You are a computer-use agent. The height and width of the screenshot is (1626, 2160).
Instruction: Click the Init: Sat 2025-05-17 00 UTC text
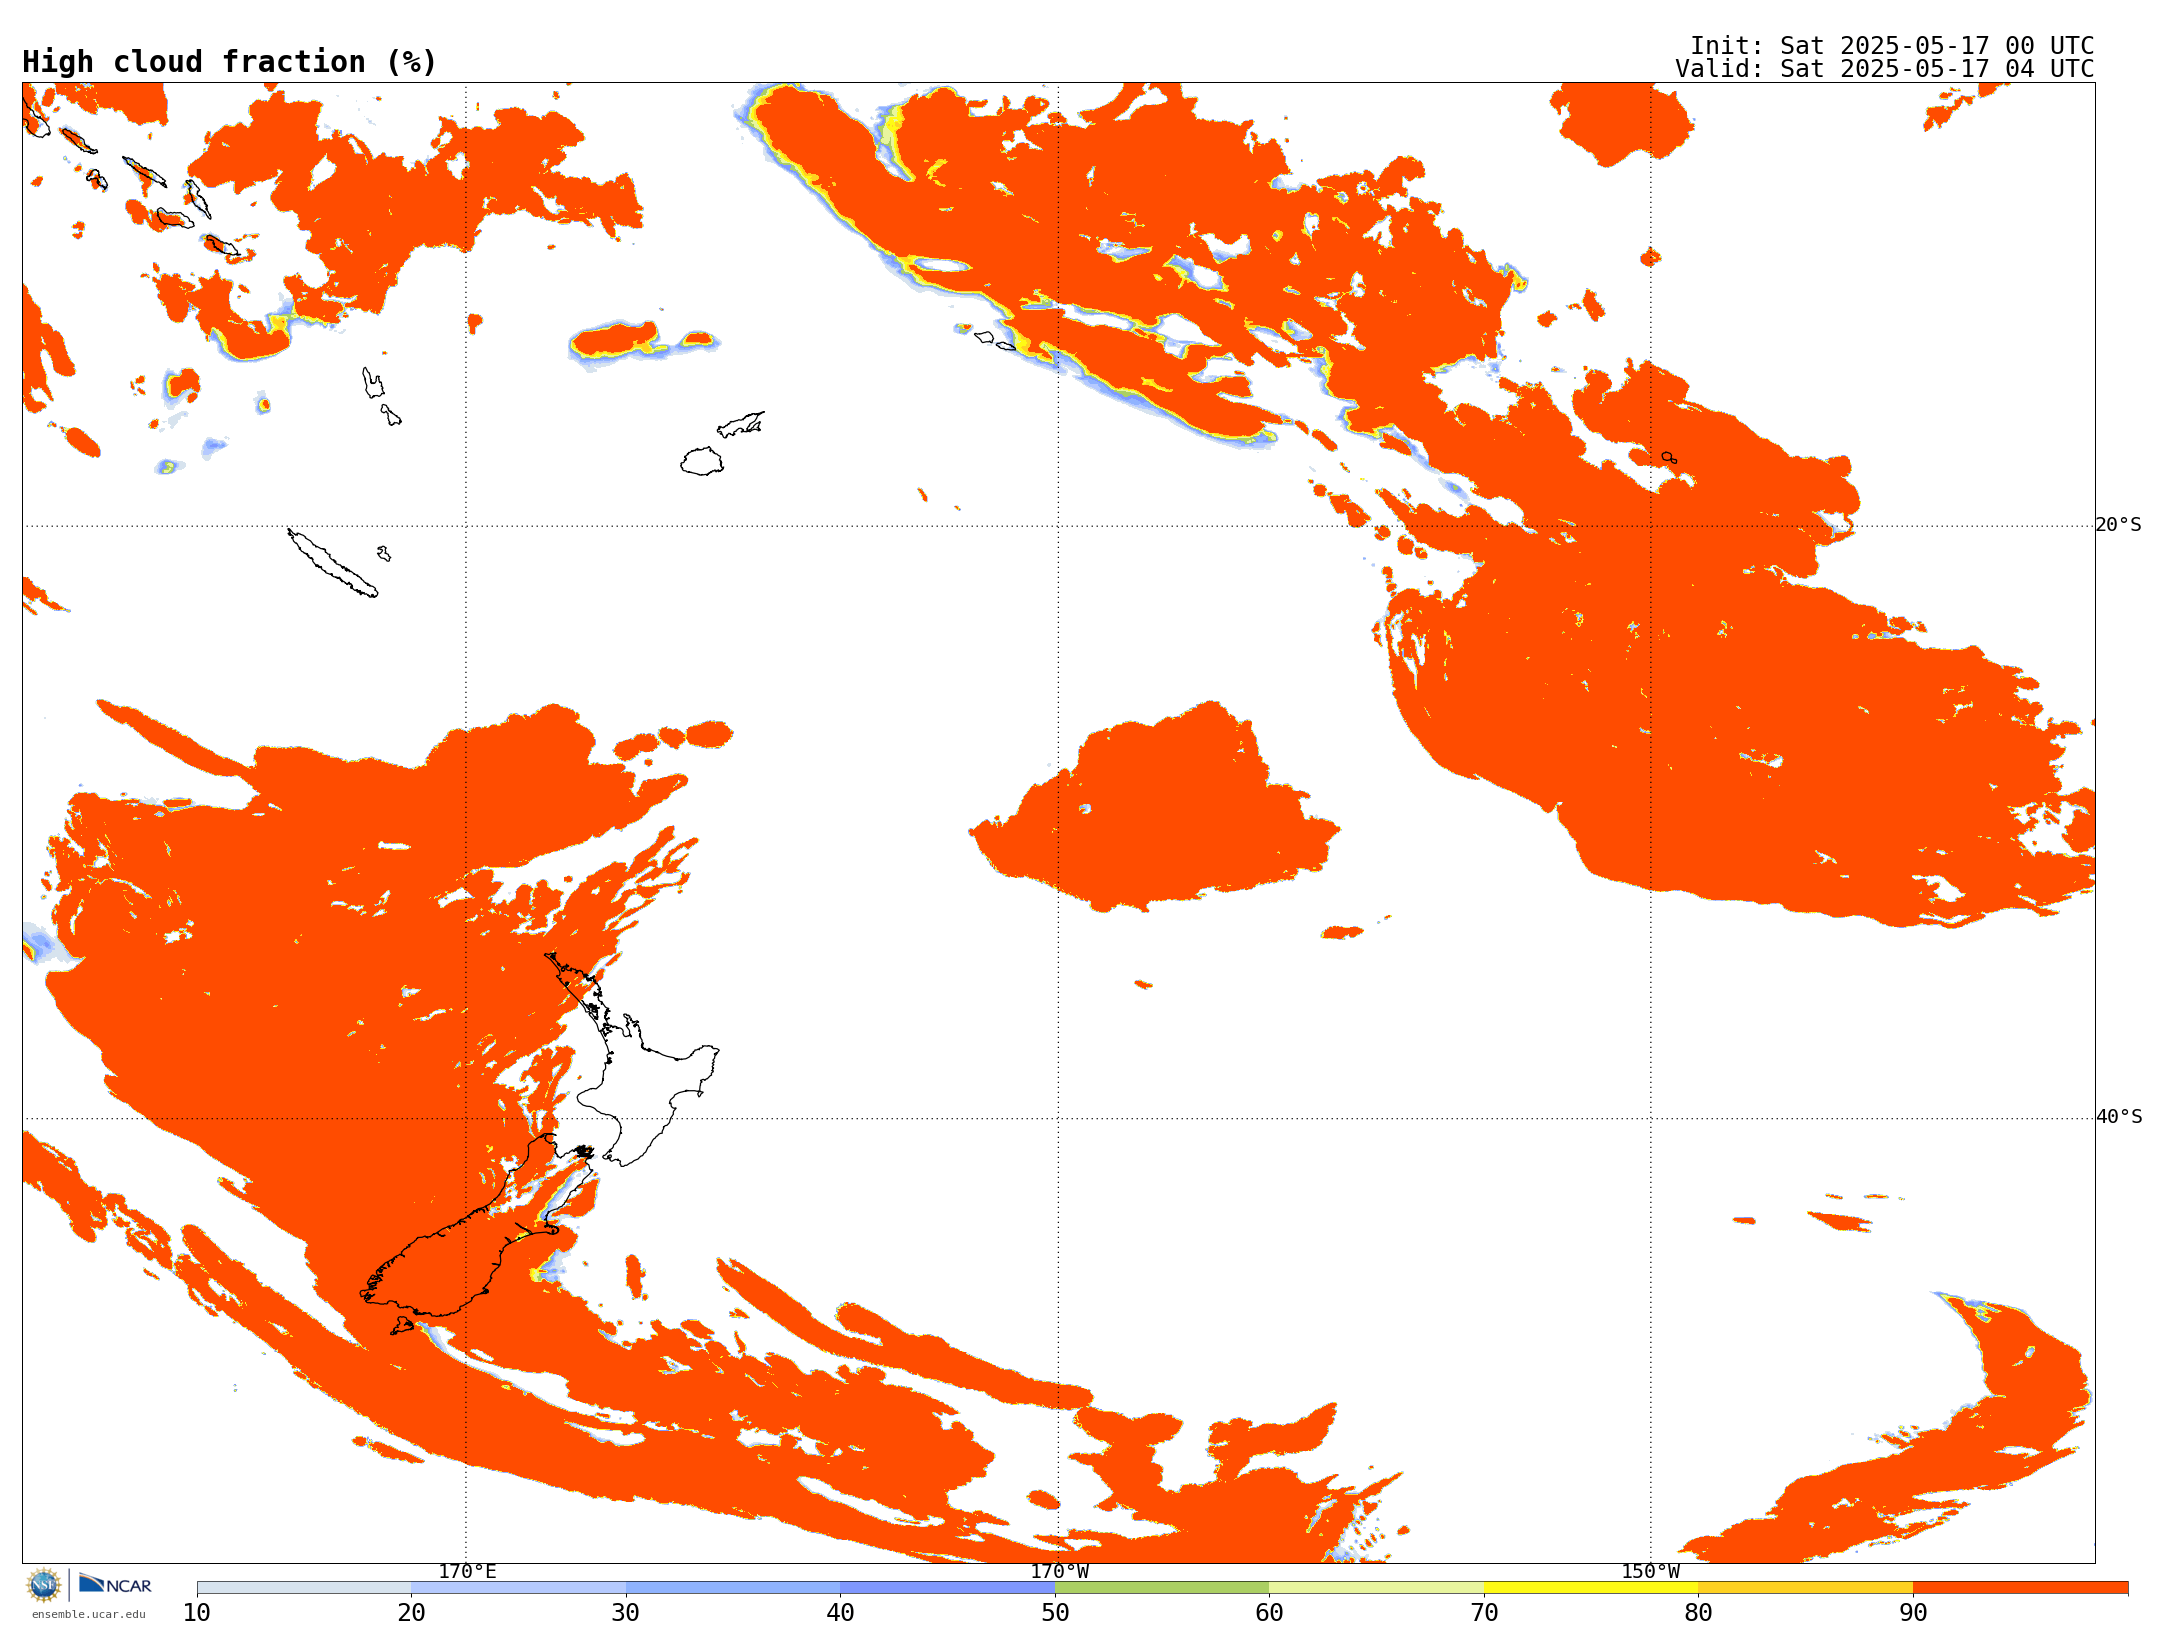pos(1891,46)
